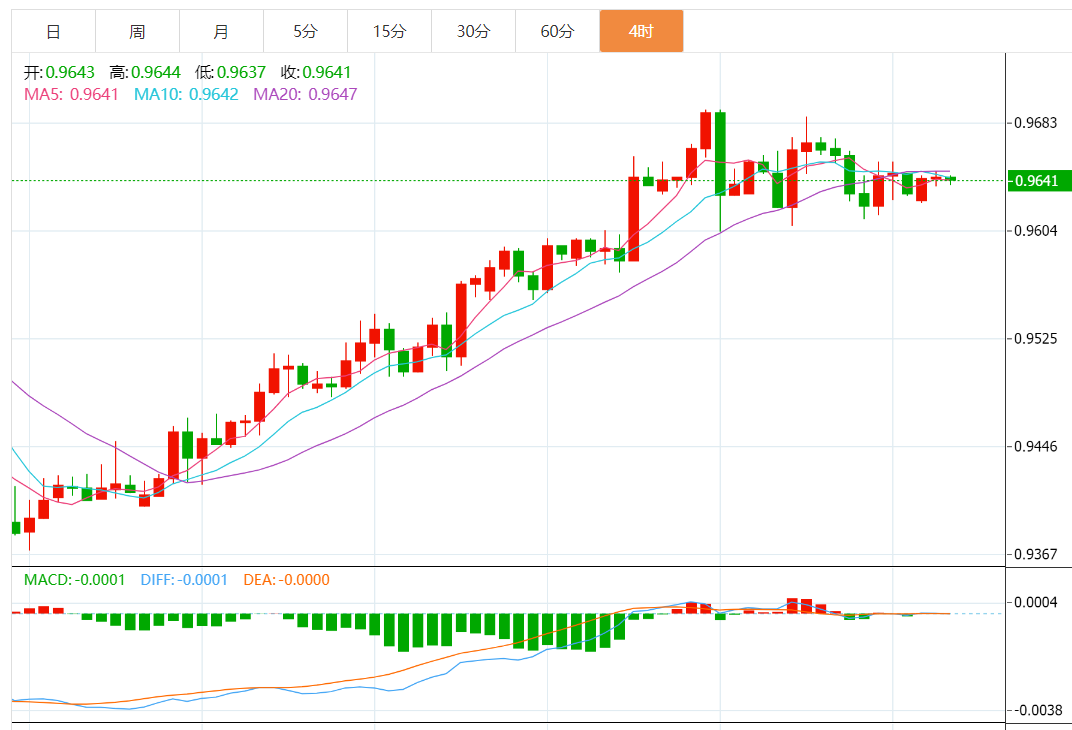Viewport: 1072px width, 730px height.
Task: Click the orange DEA indicator label
Action: coord(286,580)
